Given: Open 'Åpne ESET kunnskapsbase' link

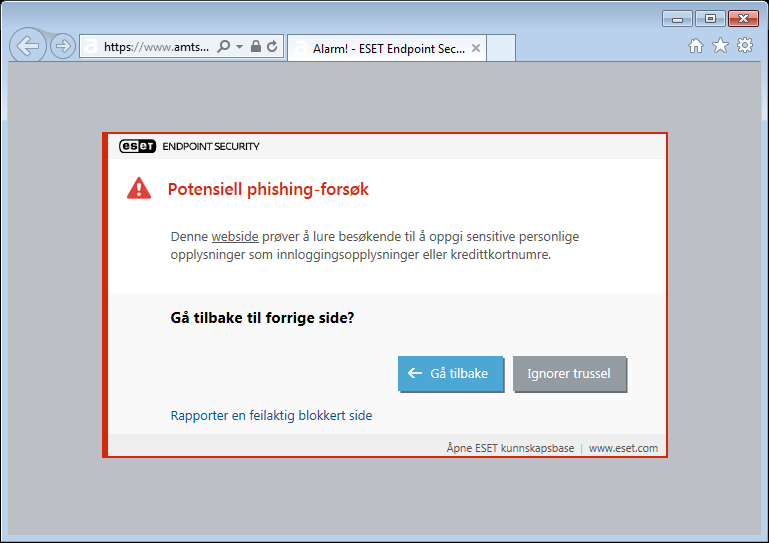Looking at the screenshot, I should (510, 448).
